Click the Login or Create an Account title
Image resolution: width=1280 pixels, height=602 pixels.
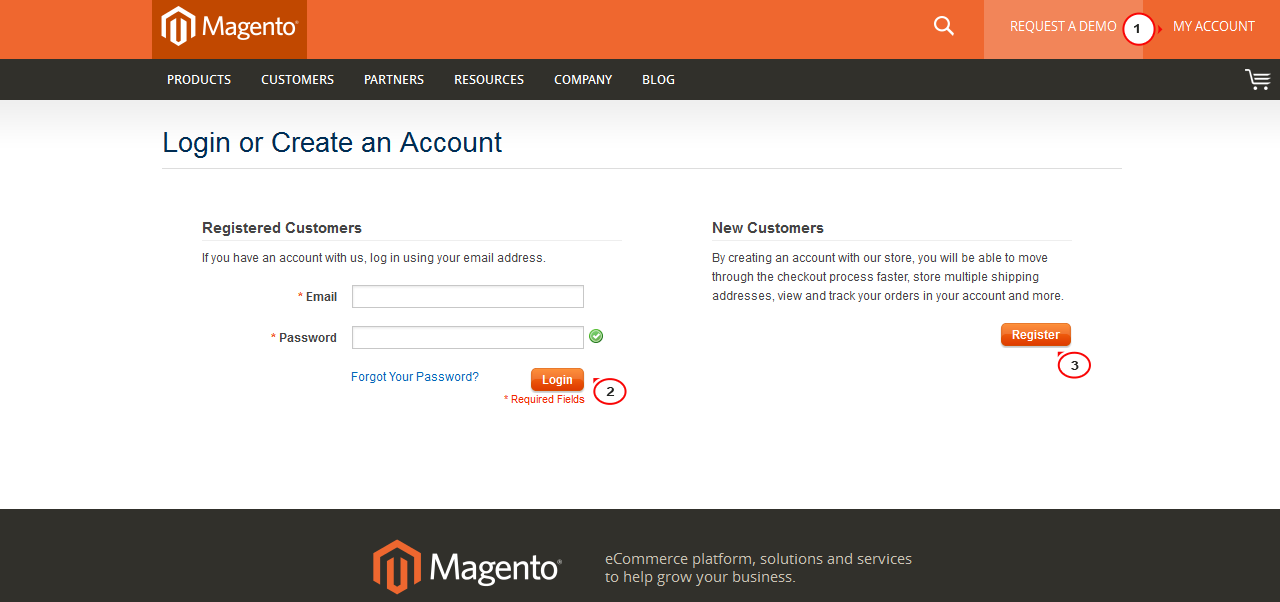coord(332,142)
